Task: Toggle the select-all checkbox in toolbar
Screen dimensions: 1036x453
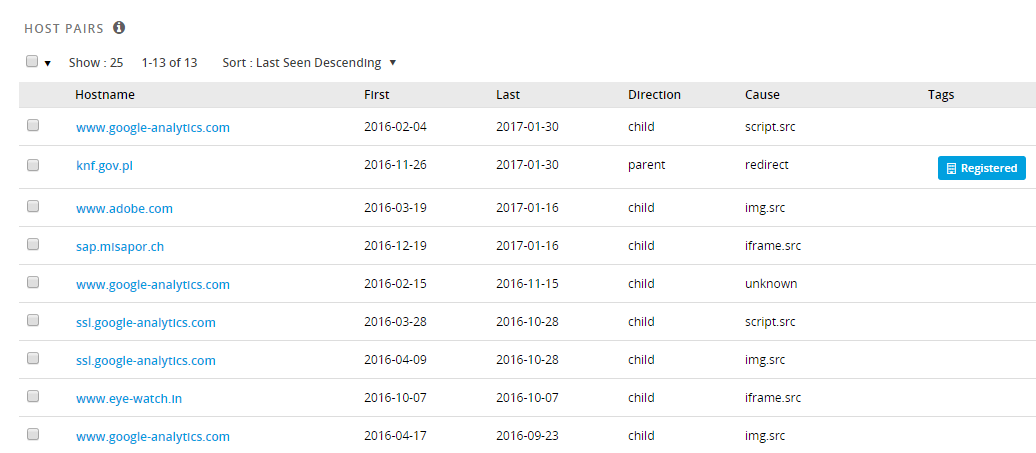Action: click(32, 61)
